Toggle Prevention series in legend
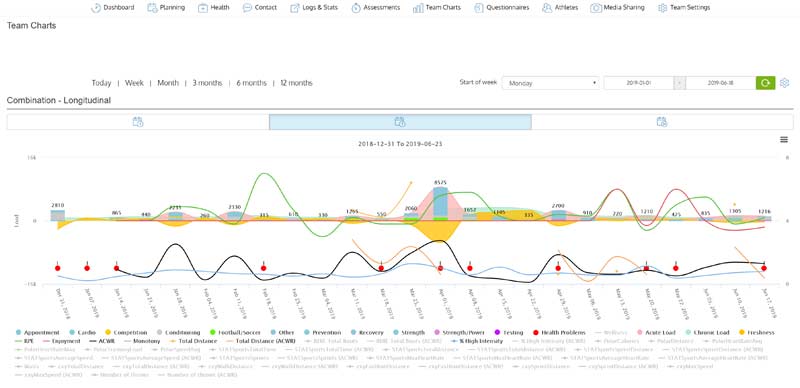 pyautogui.click(x=322, y=332)
